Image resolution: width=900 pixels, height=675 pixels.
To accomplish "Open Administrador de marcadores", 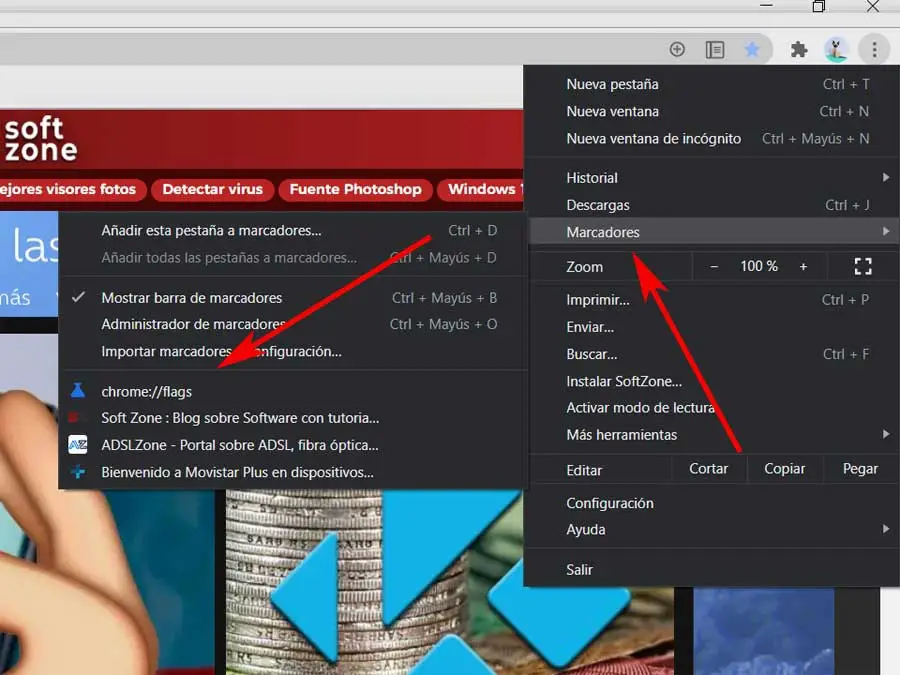I will click(x=293, y=324).
